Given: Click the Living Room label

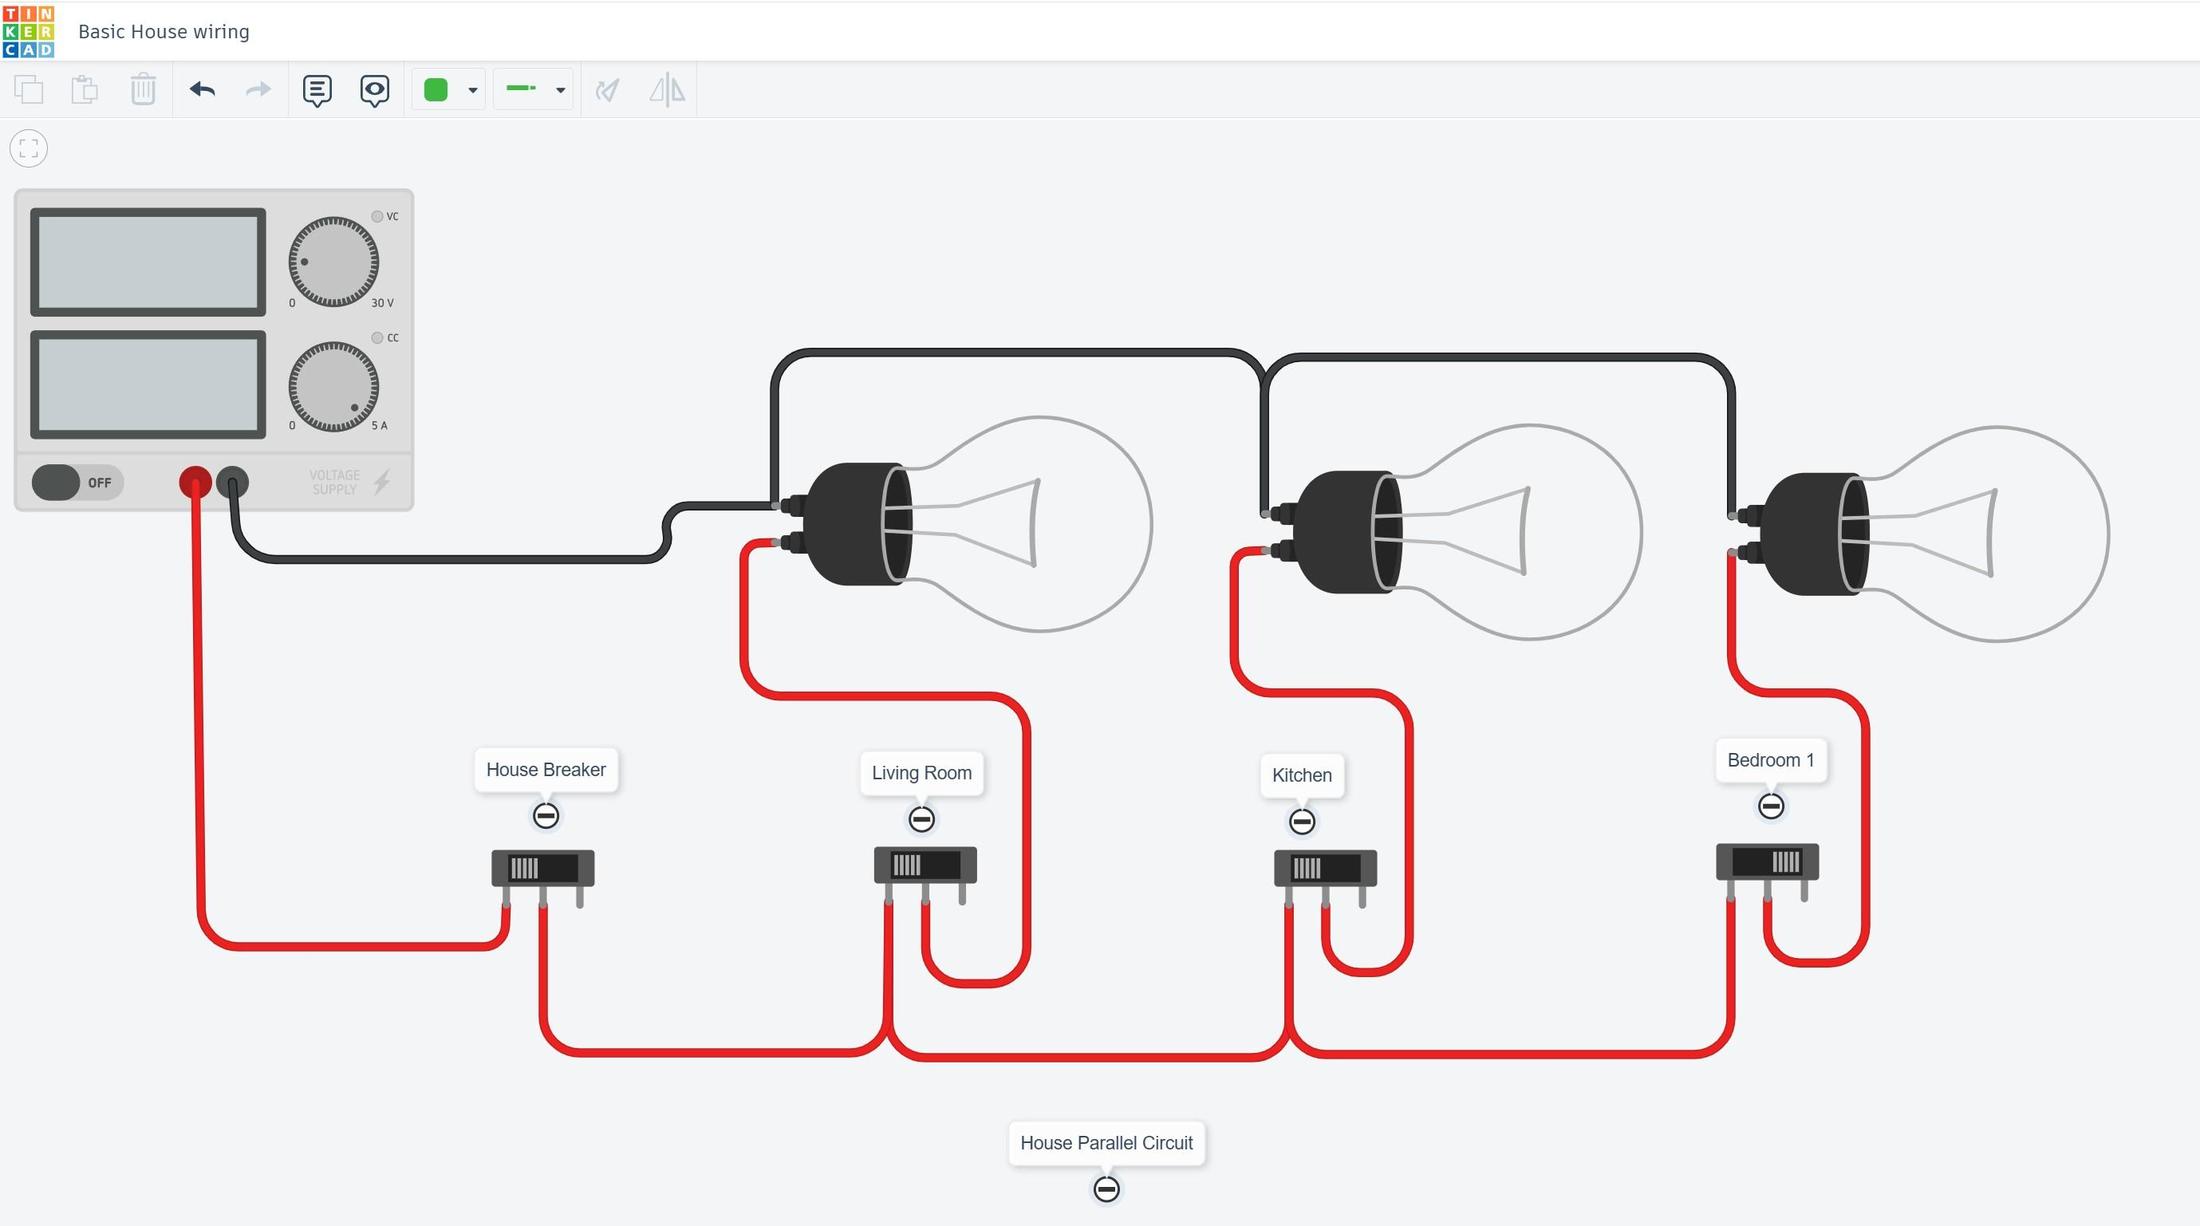Looking at the screenshot, I should tap(922, 773).
